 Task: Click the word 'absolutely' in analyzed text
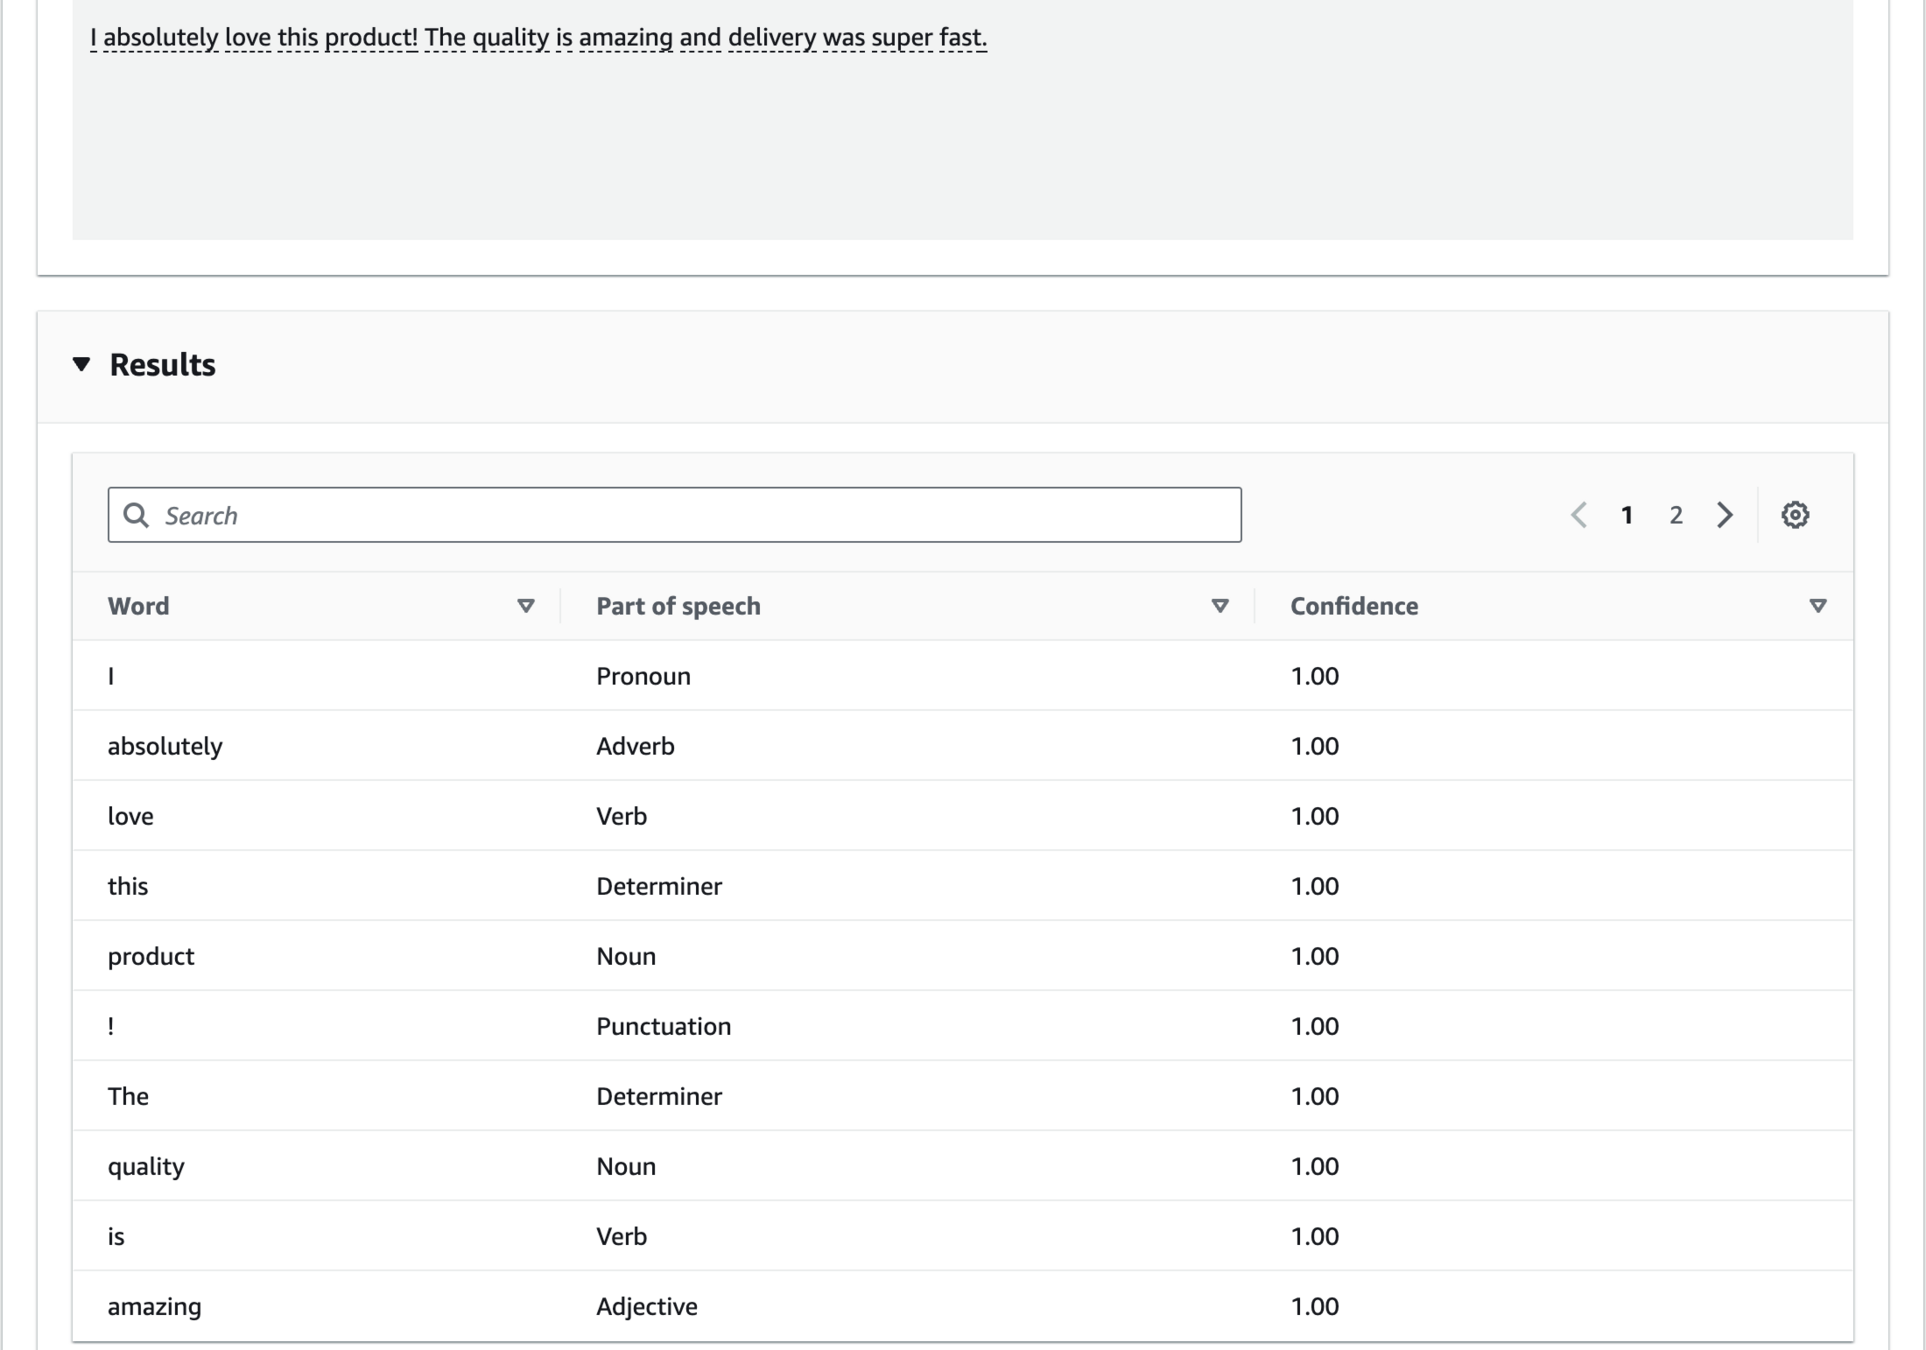[161, 38]
